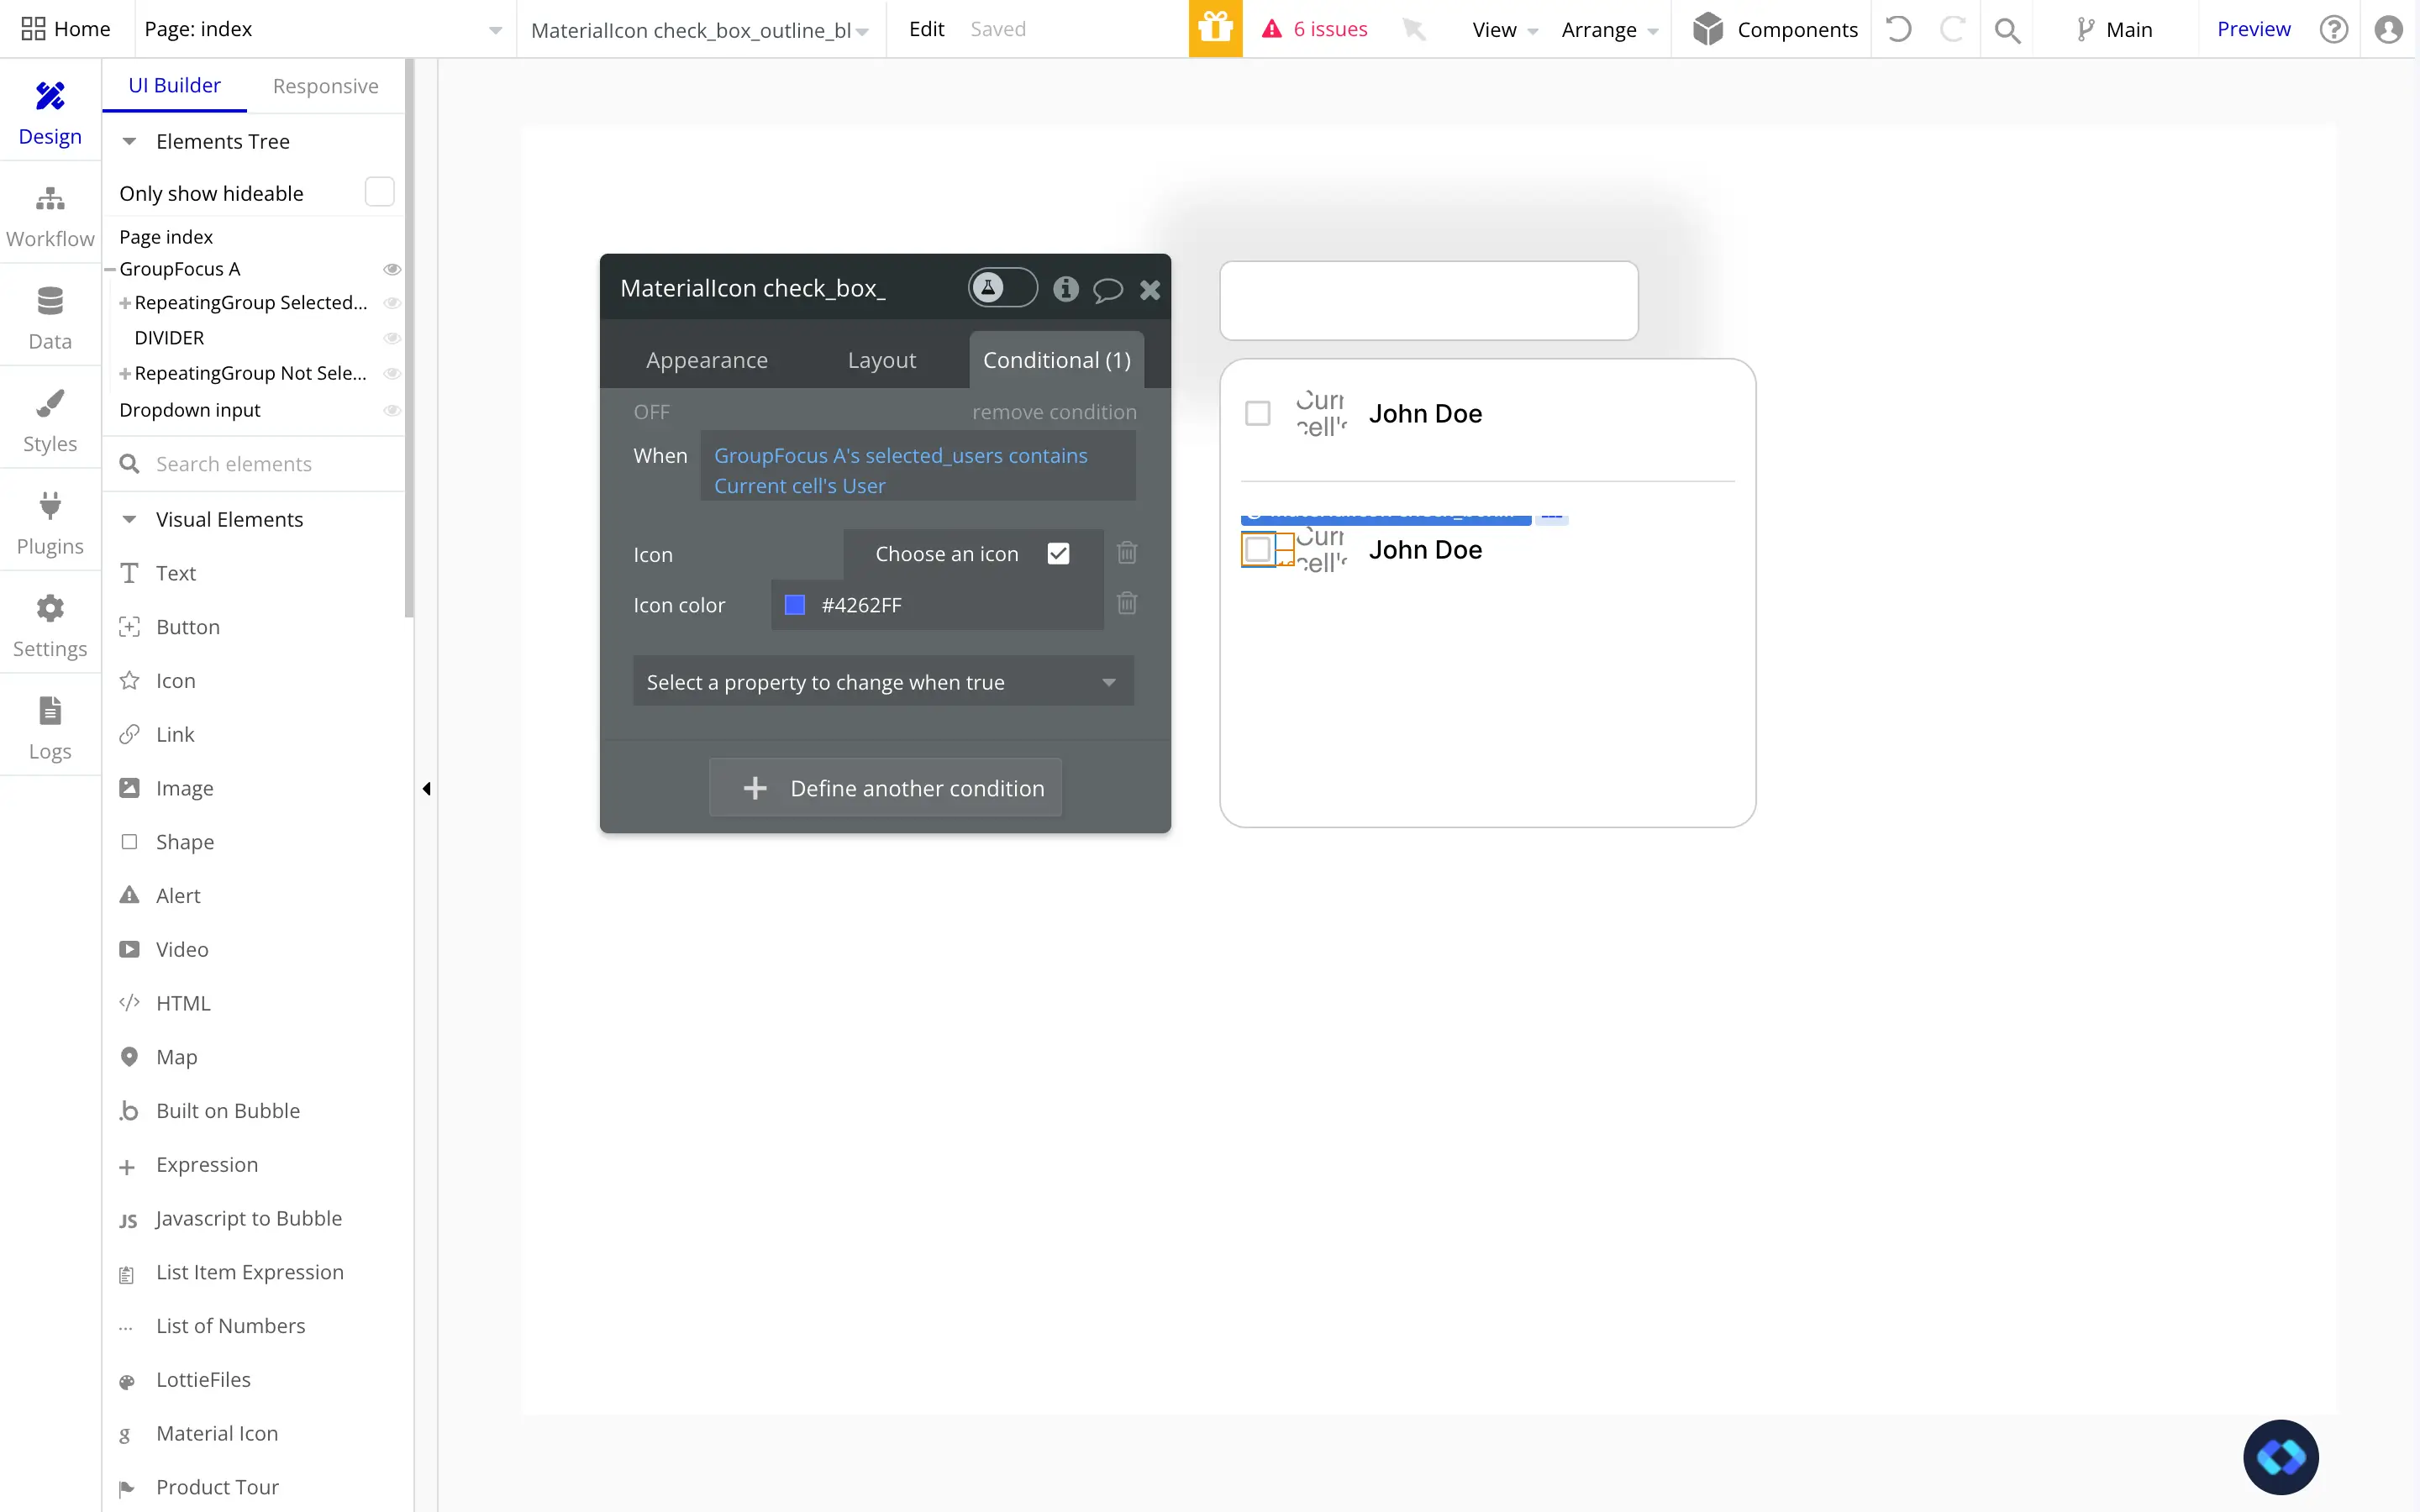Click the info icon in property editor

(x=1065, y=289)
